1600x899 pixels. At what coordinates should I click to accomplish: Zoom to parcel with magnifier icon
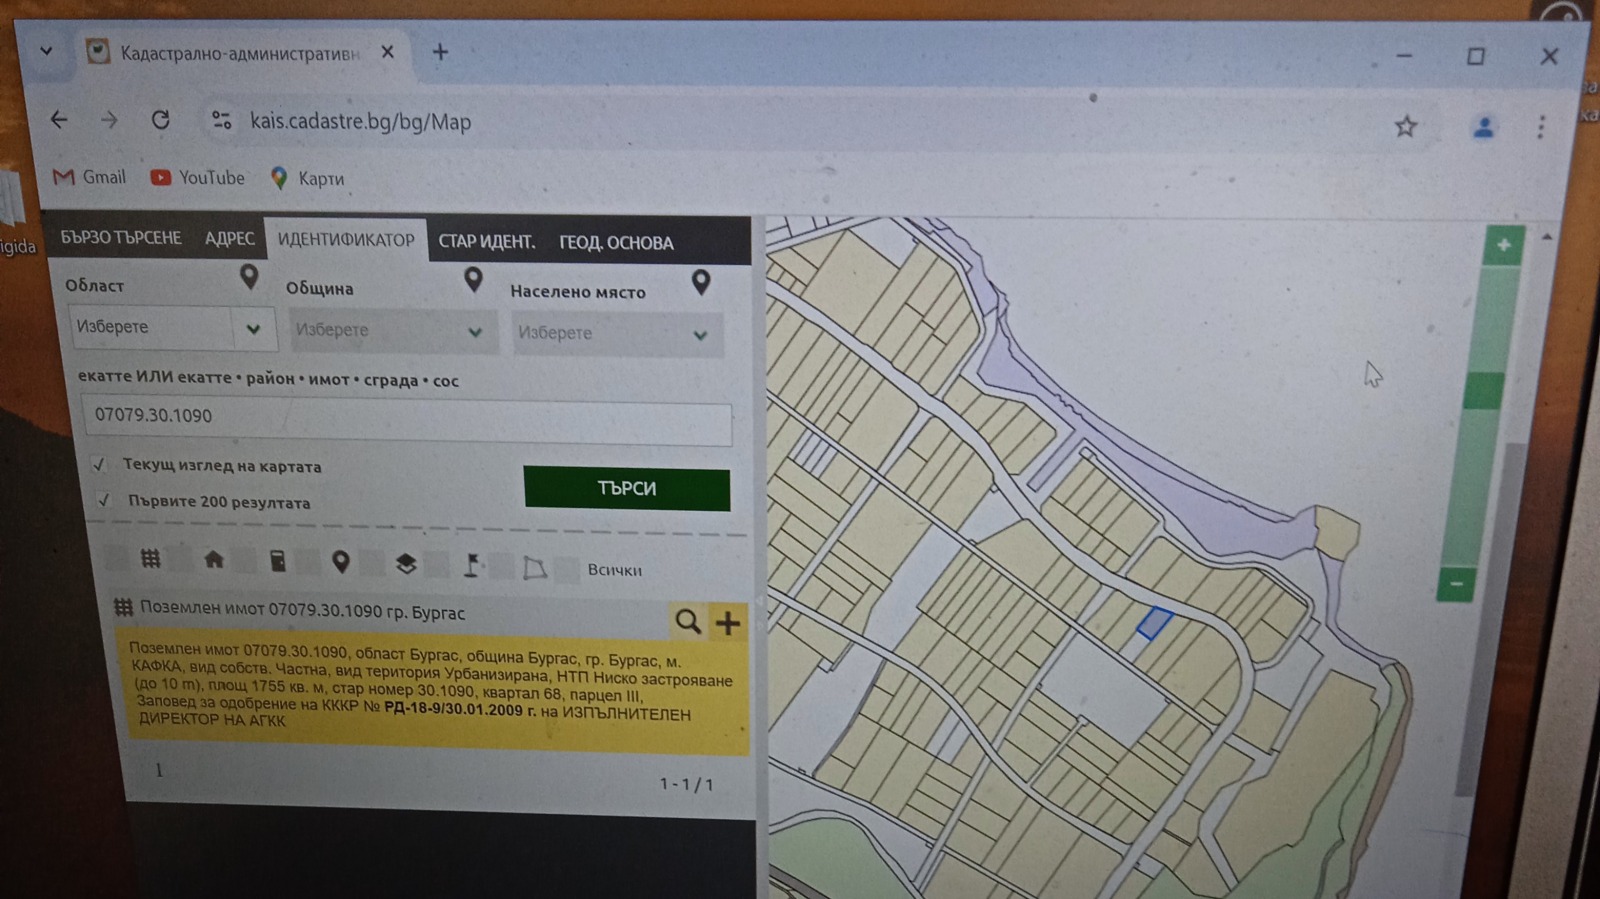[687, 622]
